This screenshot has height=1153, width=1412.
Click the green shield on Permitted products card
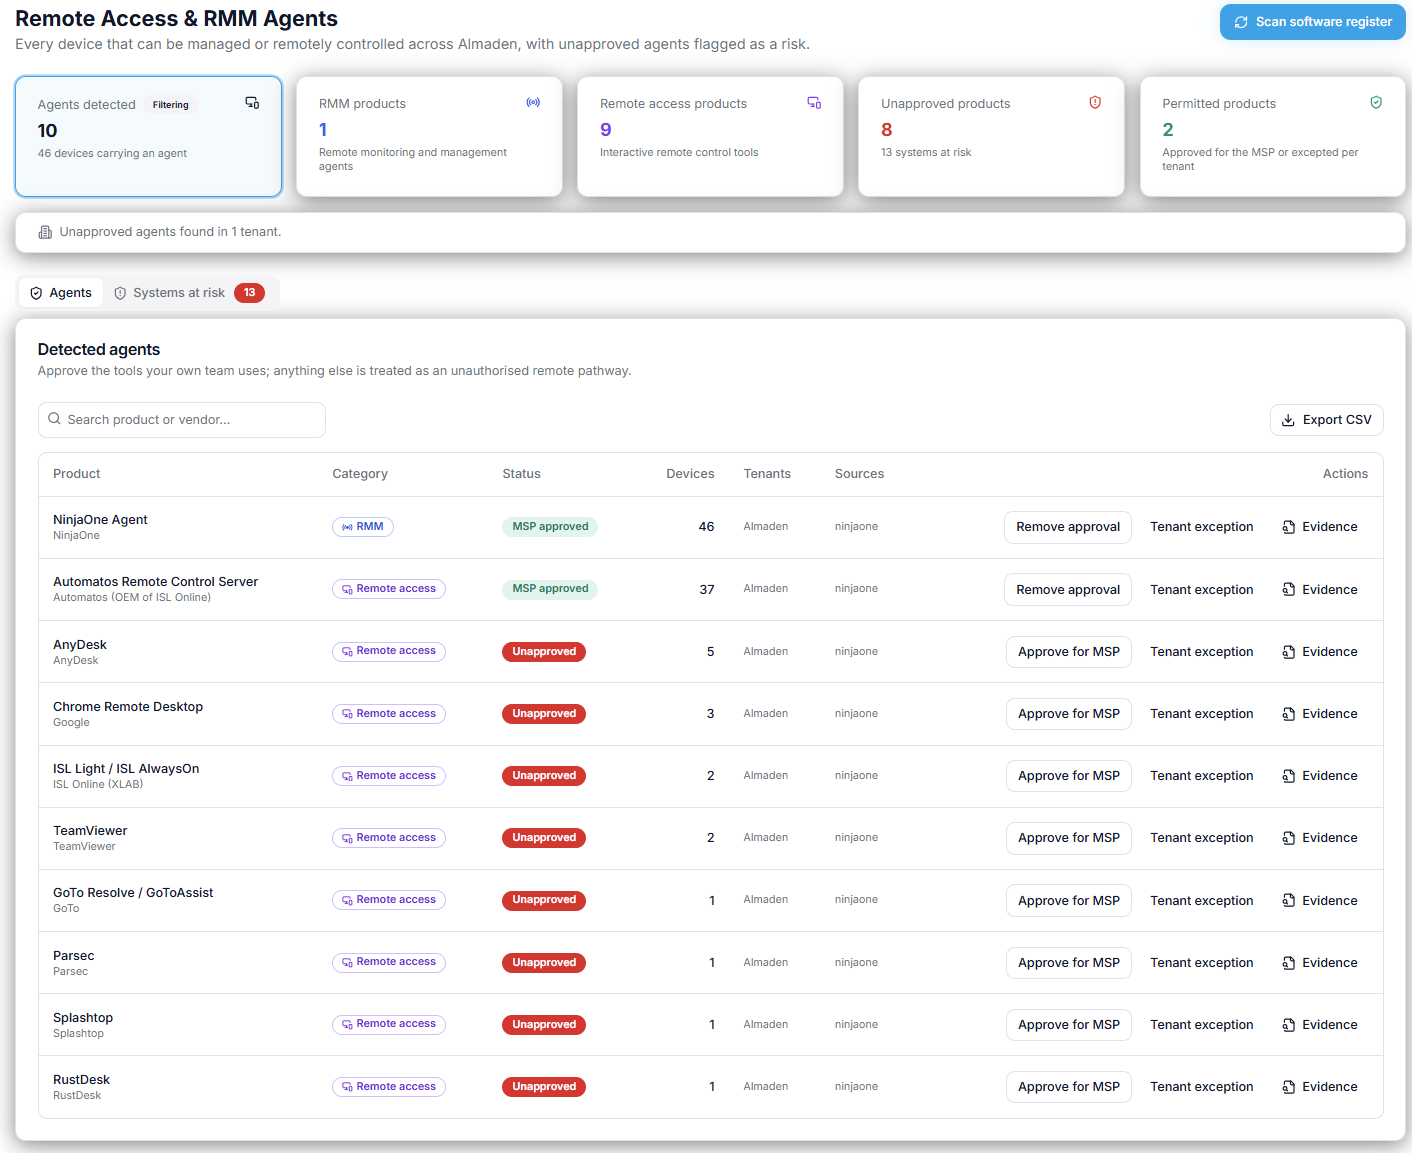[1376, 102]
